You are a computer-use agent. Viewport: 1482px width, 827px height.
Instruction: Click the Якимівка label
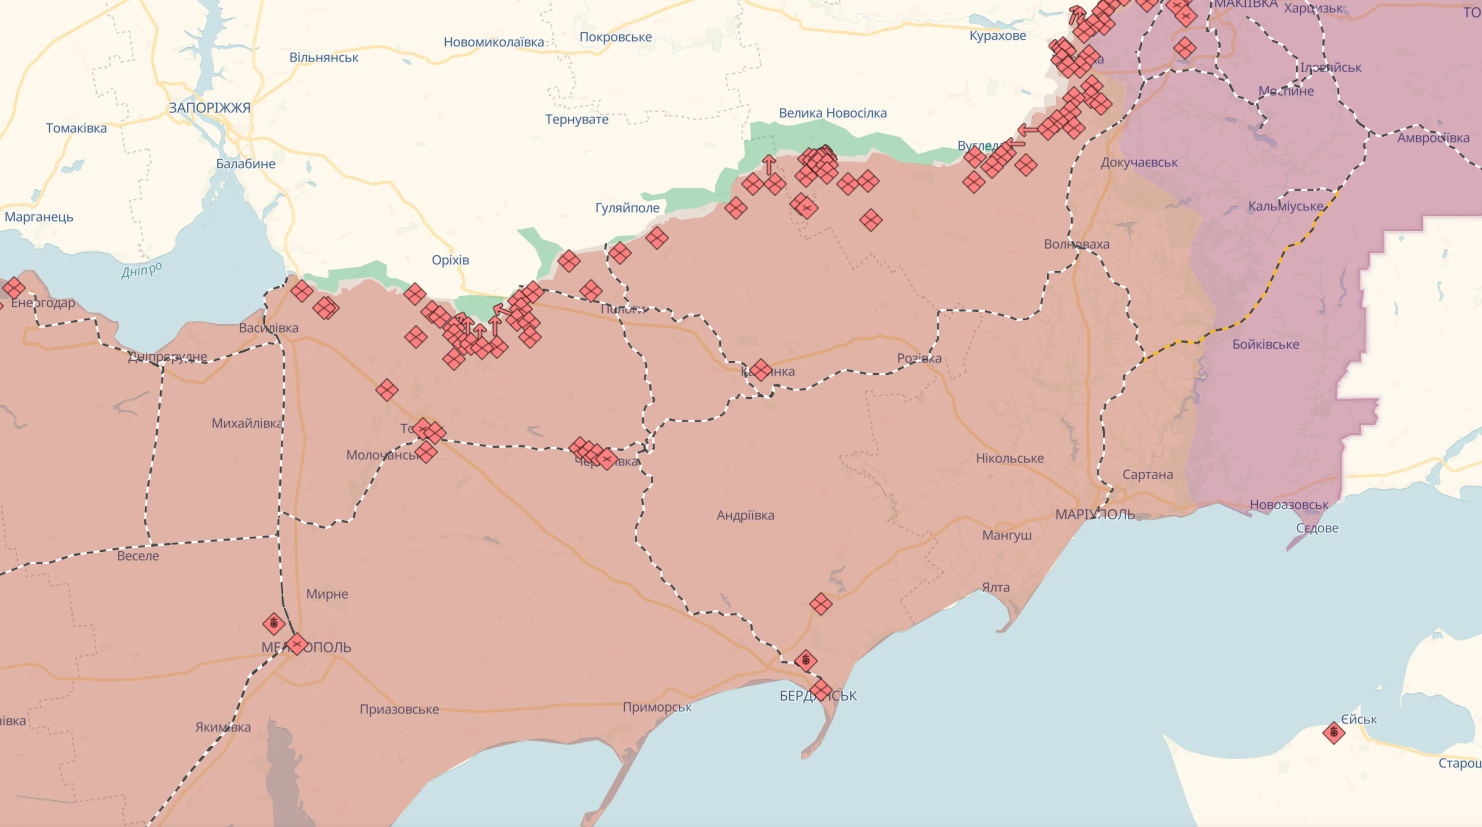coord(223,728)
